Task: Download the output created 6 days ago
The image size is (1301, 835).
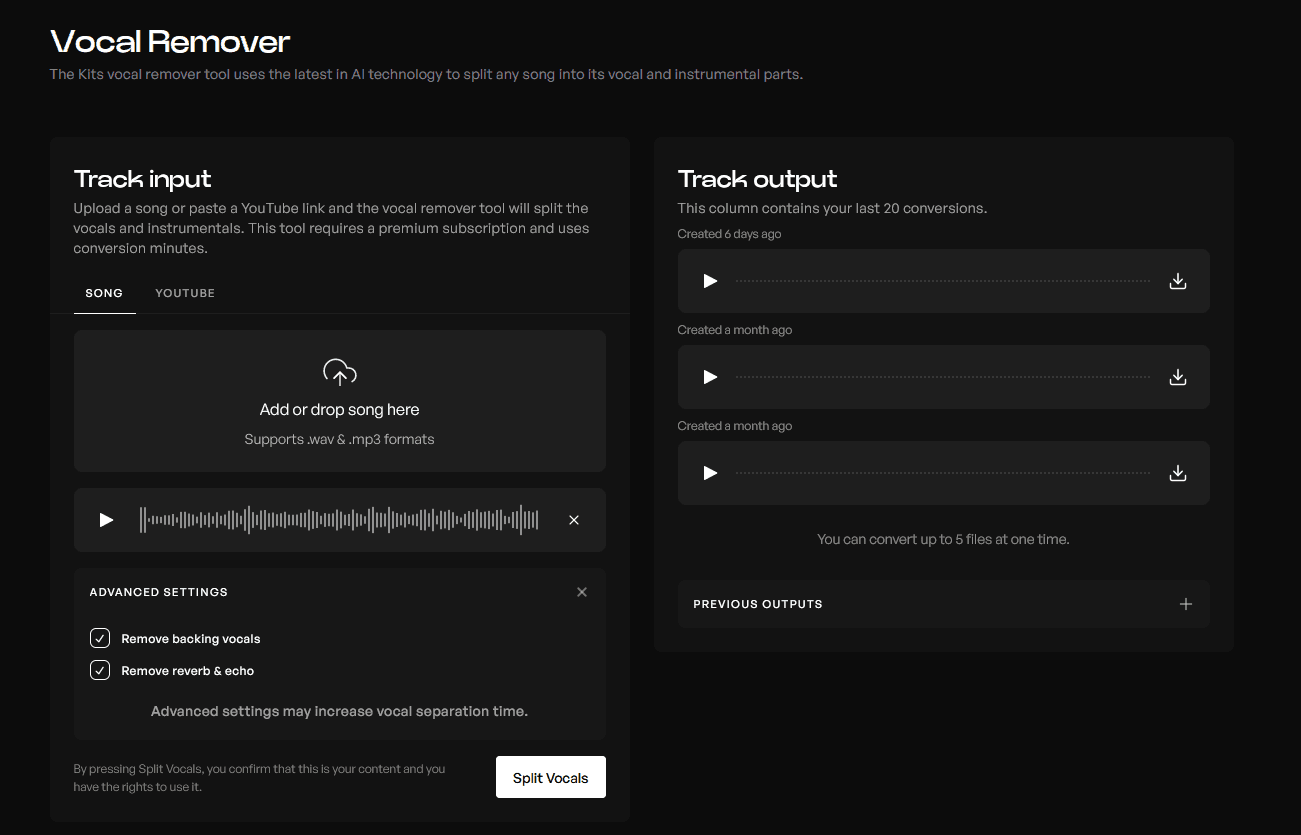Action: [x=1178, y=281]
